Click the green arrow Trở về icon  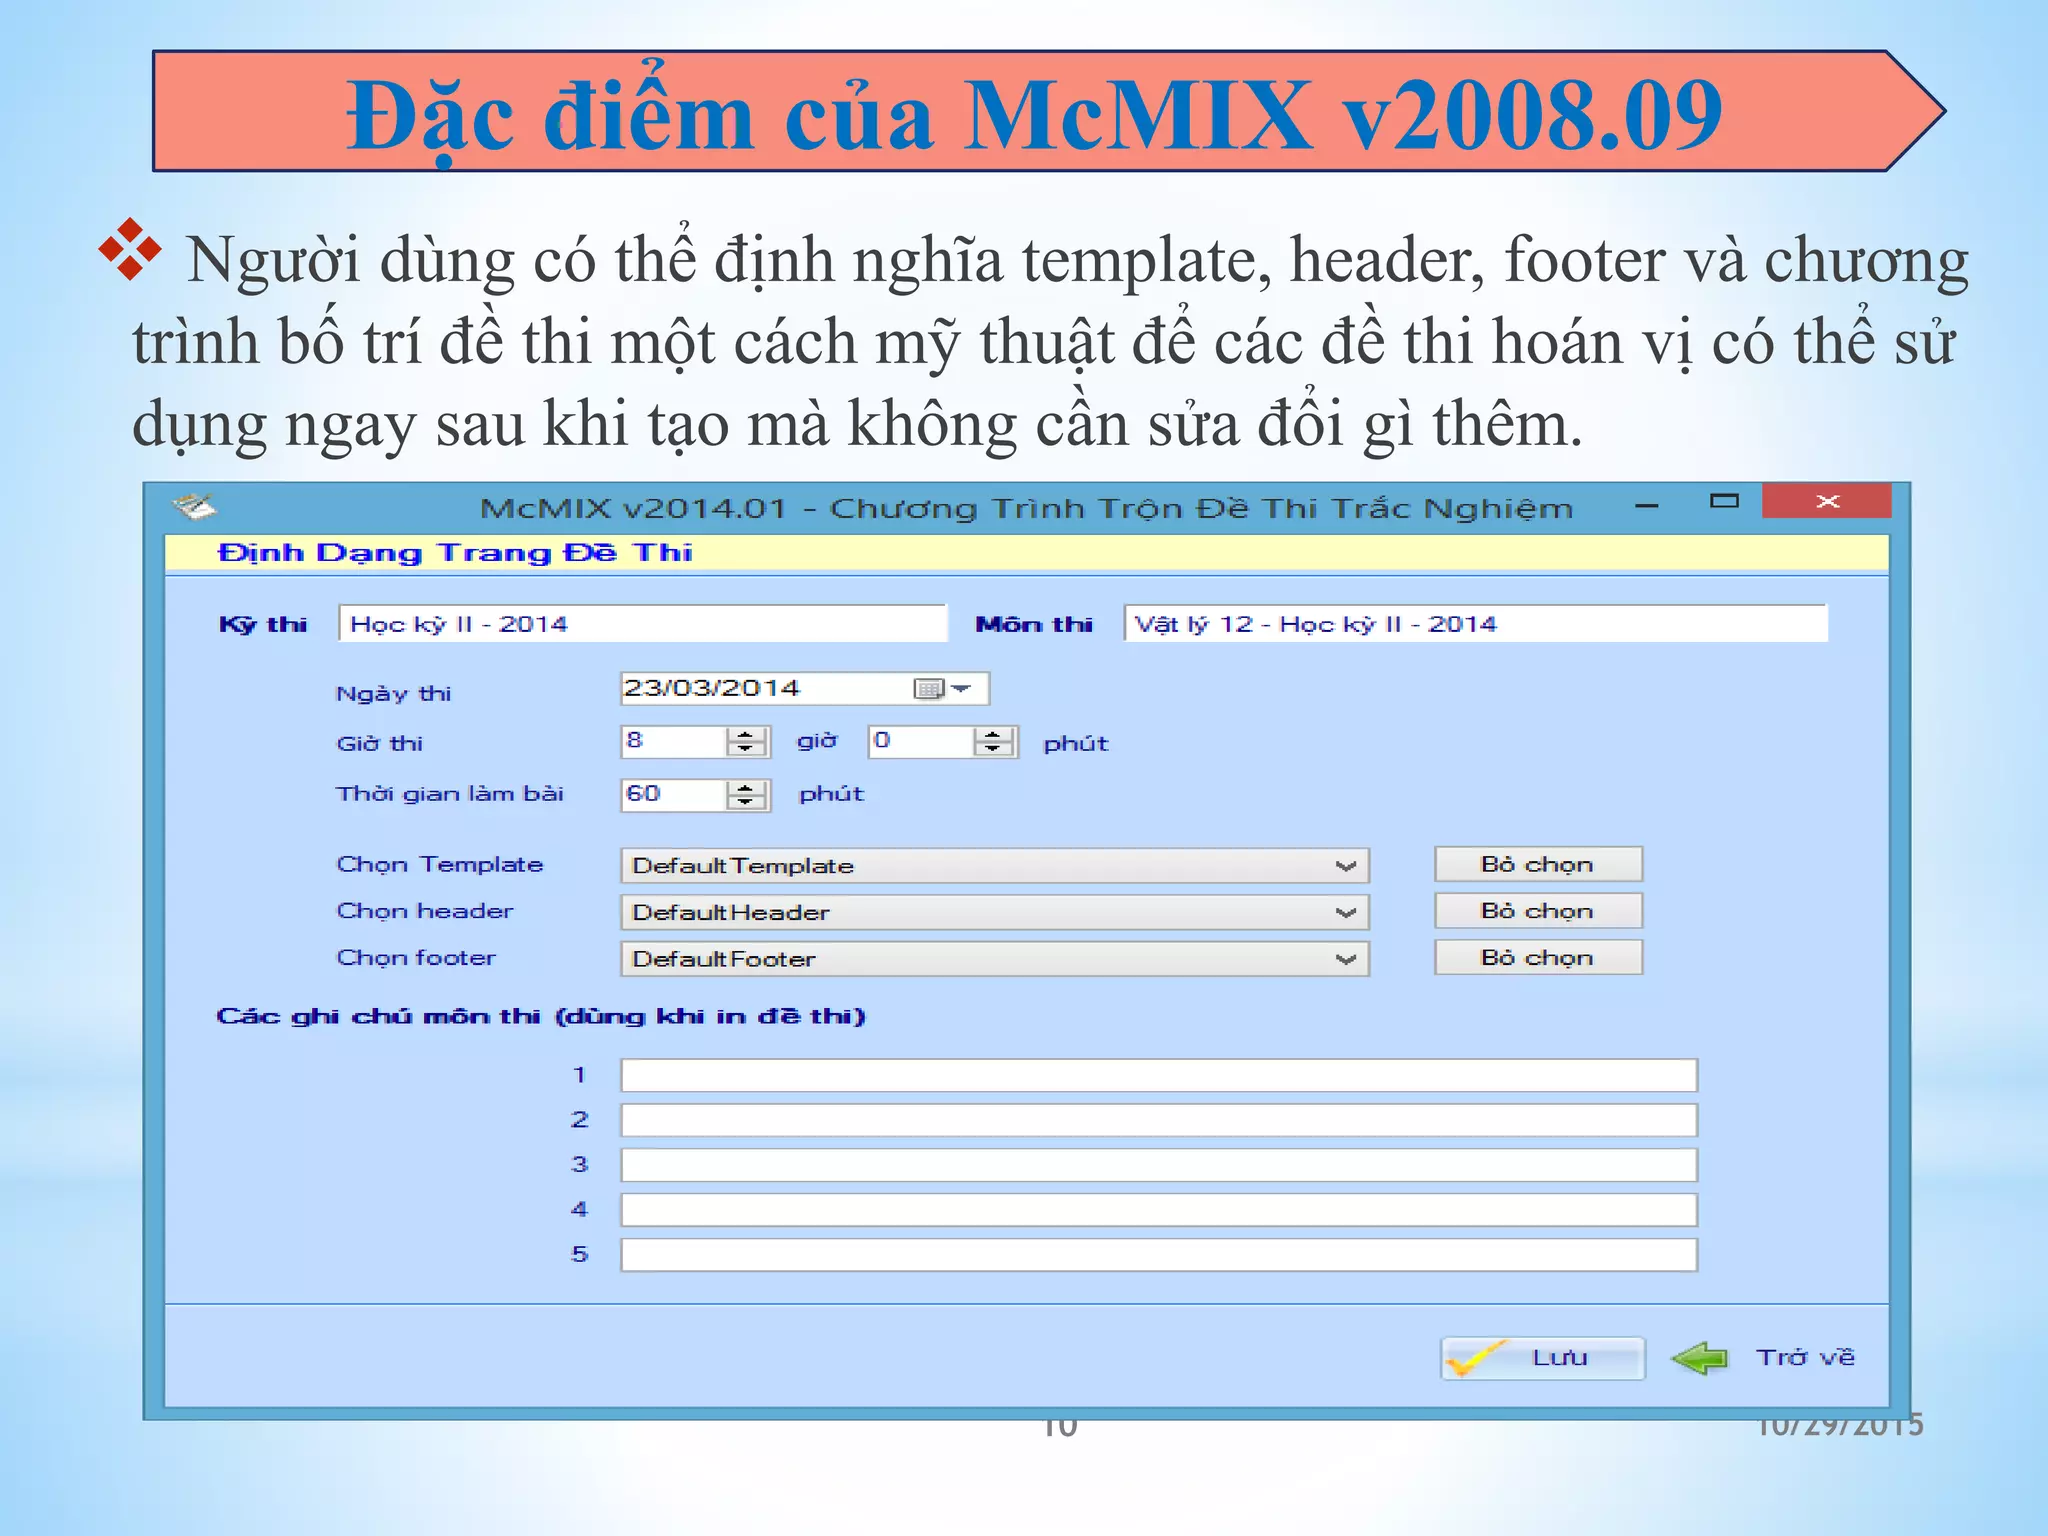[x=1699, y=1358]
